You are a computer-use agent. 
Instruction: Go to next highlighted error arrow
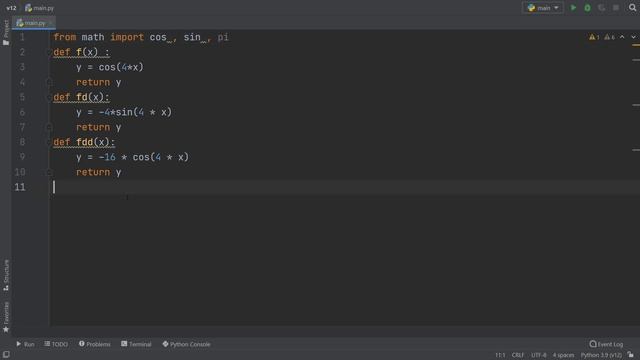click(x=633, y=37)
